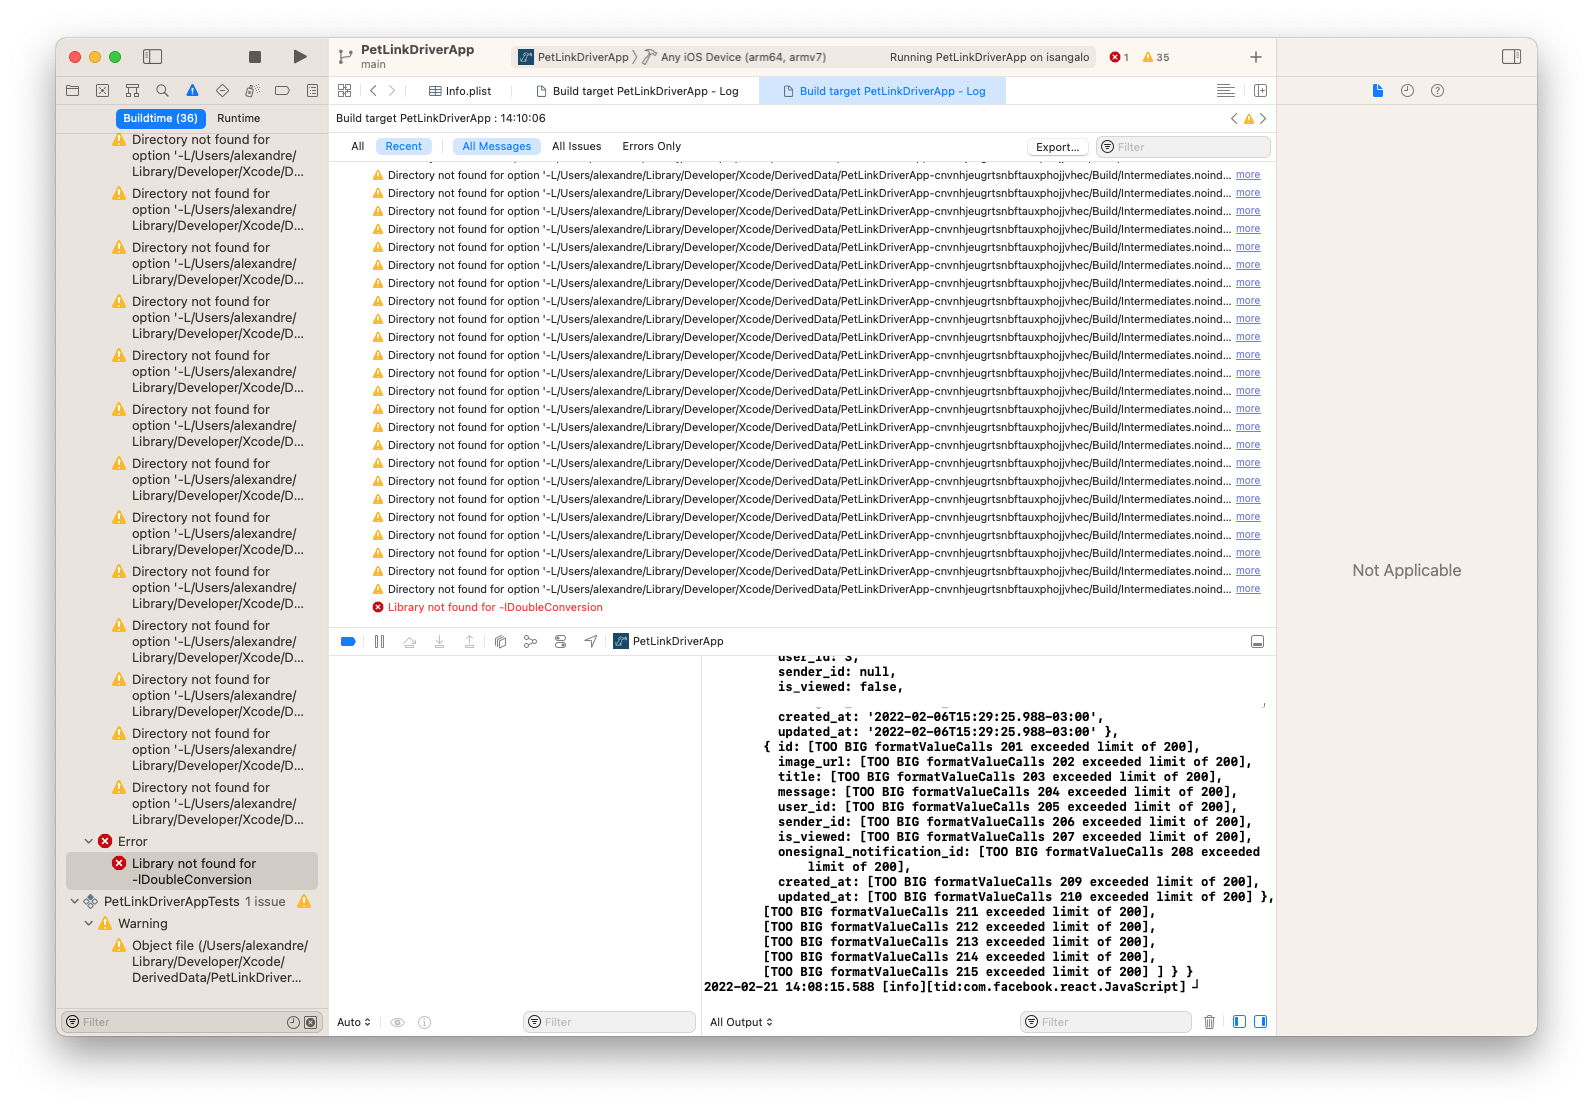The height and width of the screenshot is (1110, 1593).
Task: Open the Debug navigator spray icon
Action: click(252, 91)
